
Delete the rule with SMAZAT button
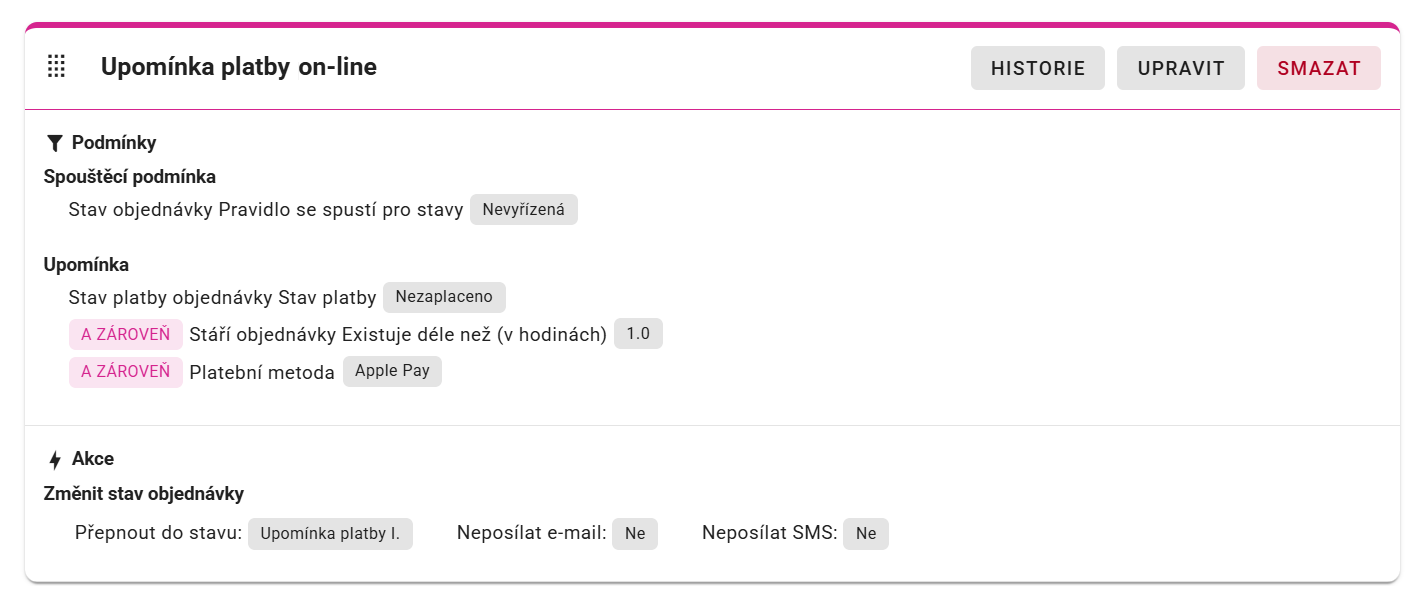click(x=1319, y=68)
